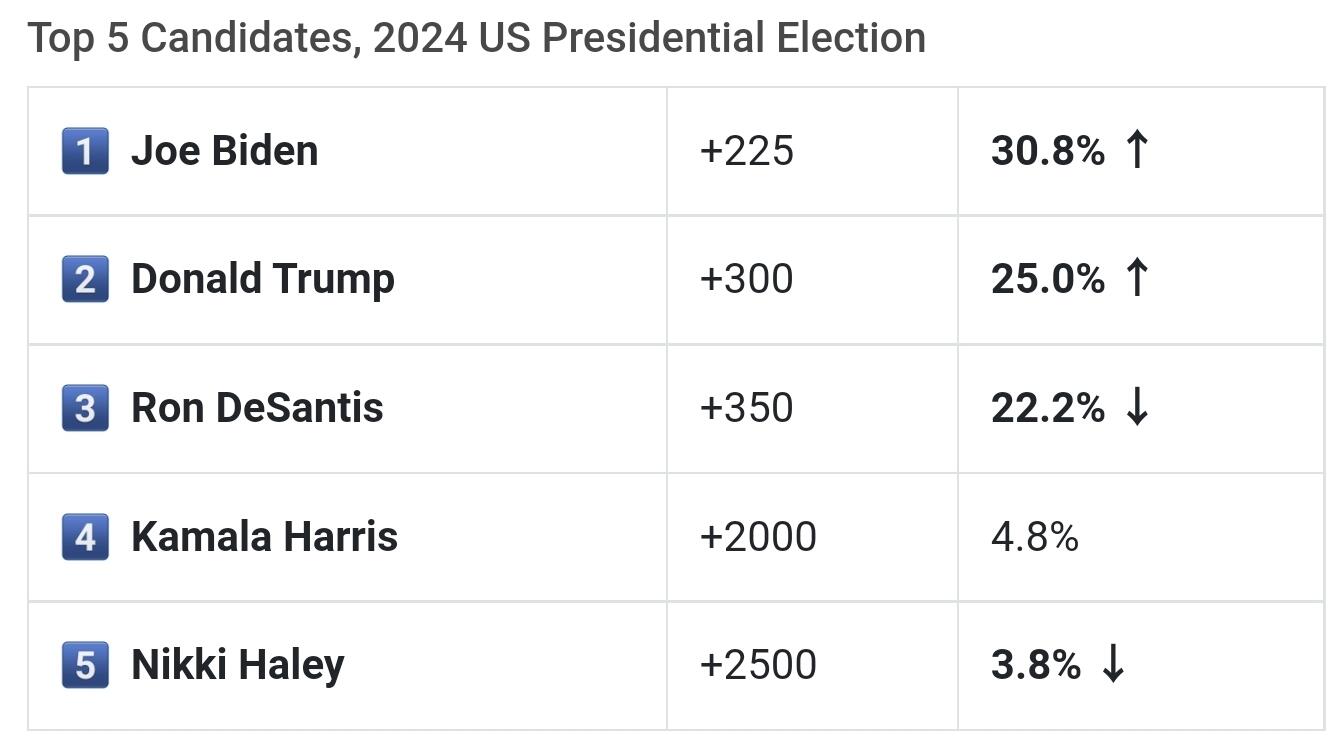The width and height of the screenshot is (1338, 741).
Task: Click the number 3 rank badge
Action: pos(85,408)
